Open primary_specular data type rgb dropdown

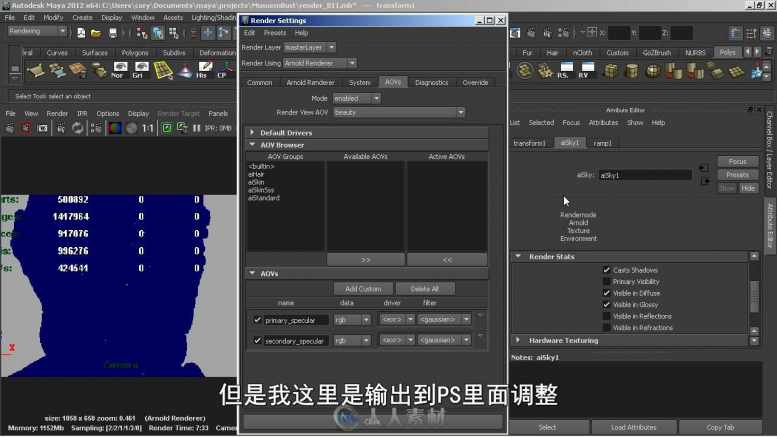tap(352, 320)
